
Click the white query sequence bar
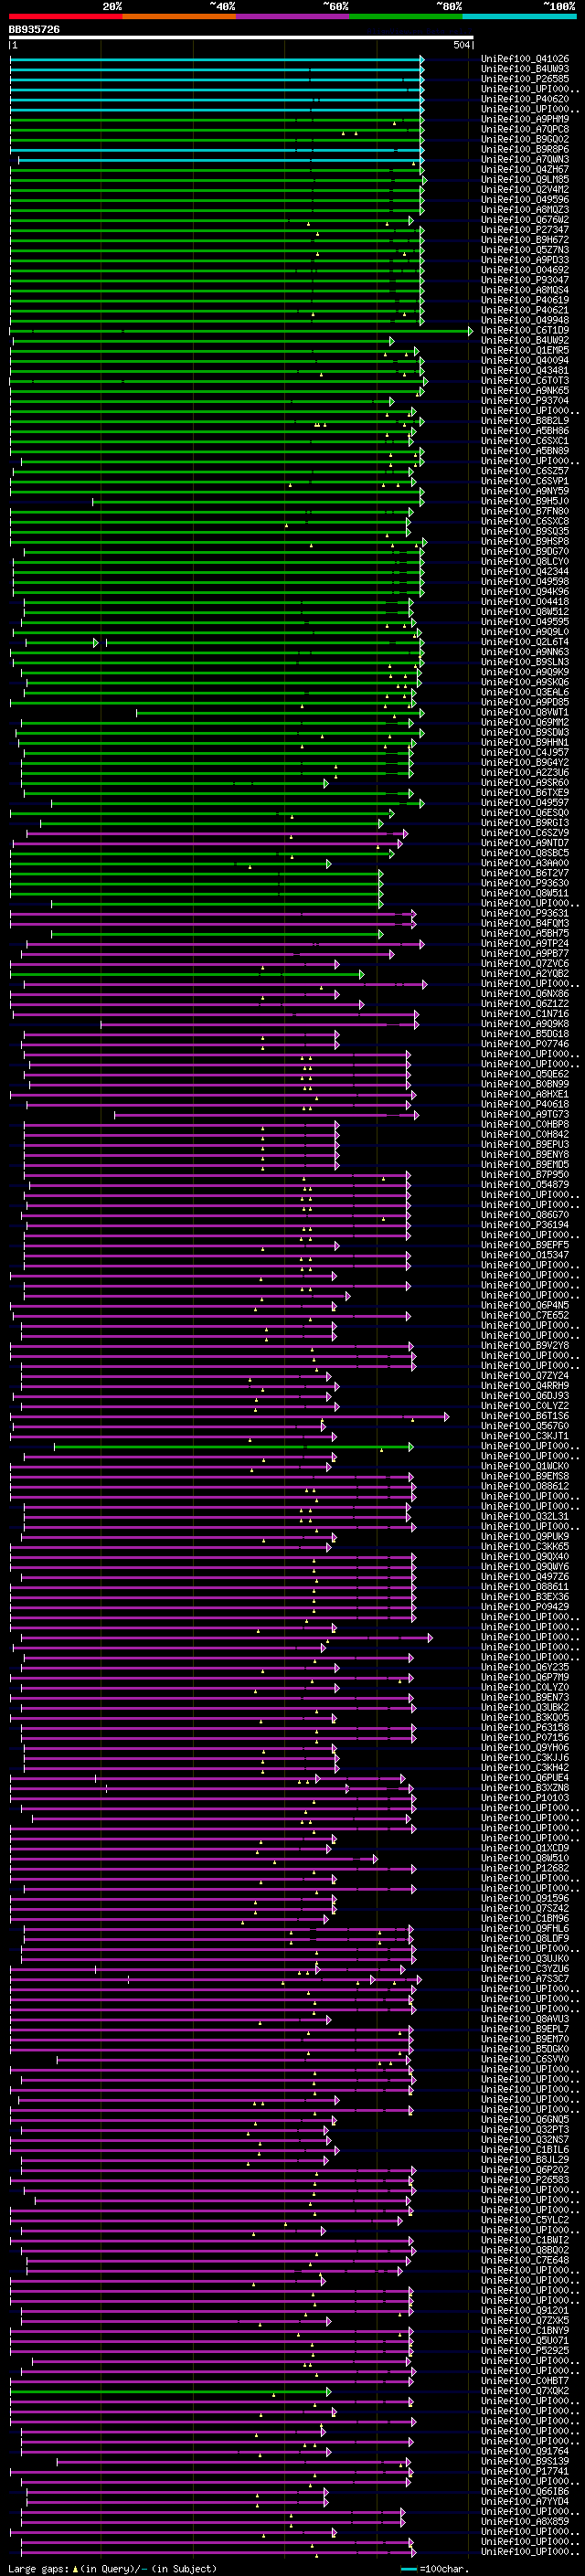coord(241,38)
